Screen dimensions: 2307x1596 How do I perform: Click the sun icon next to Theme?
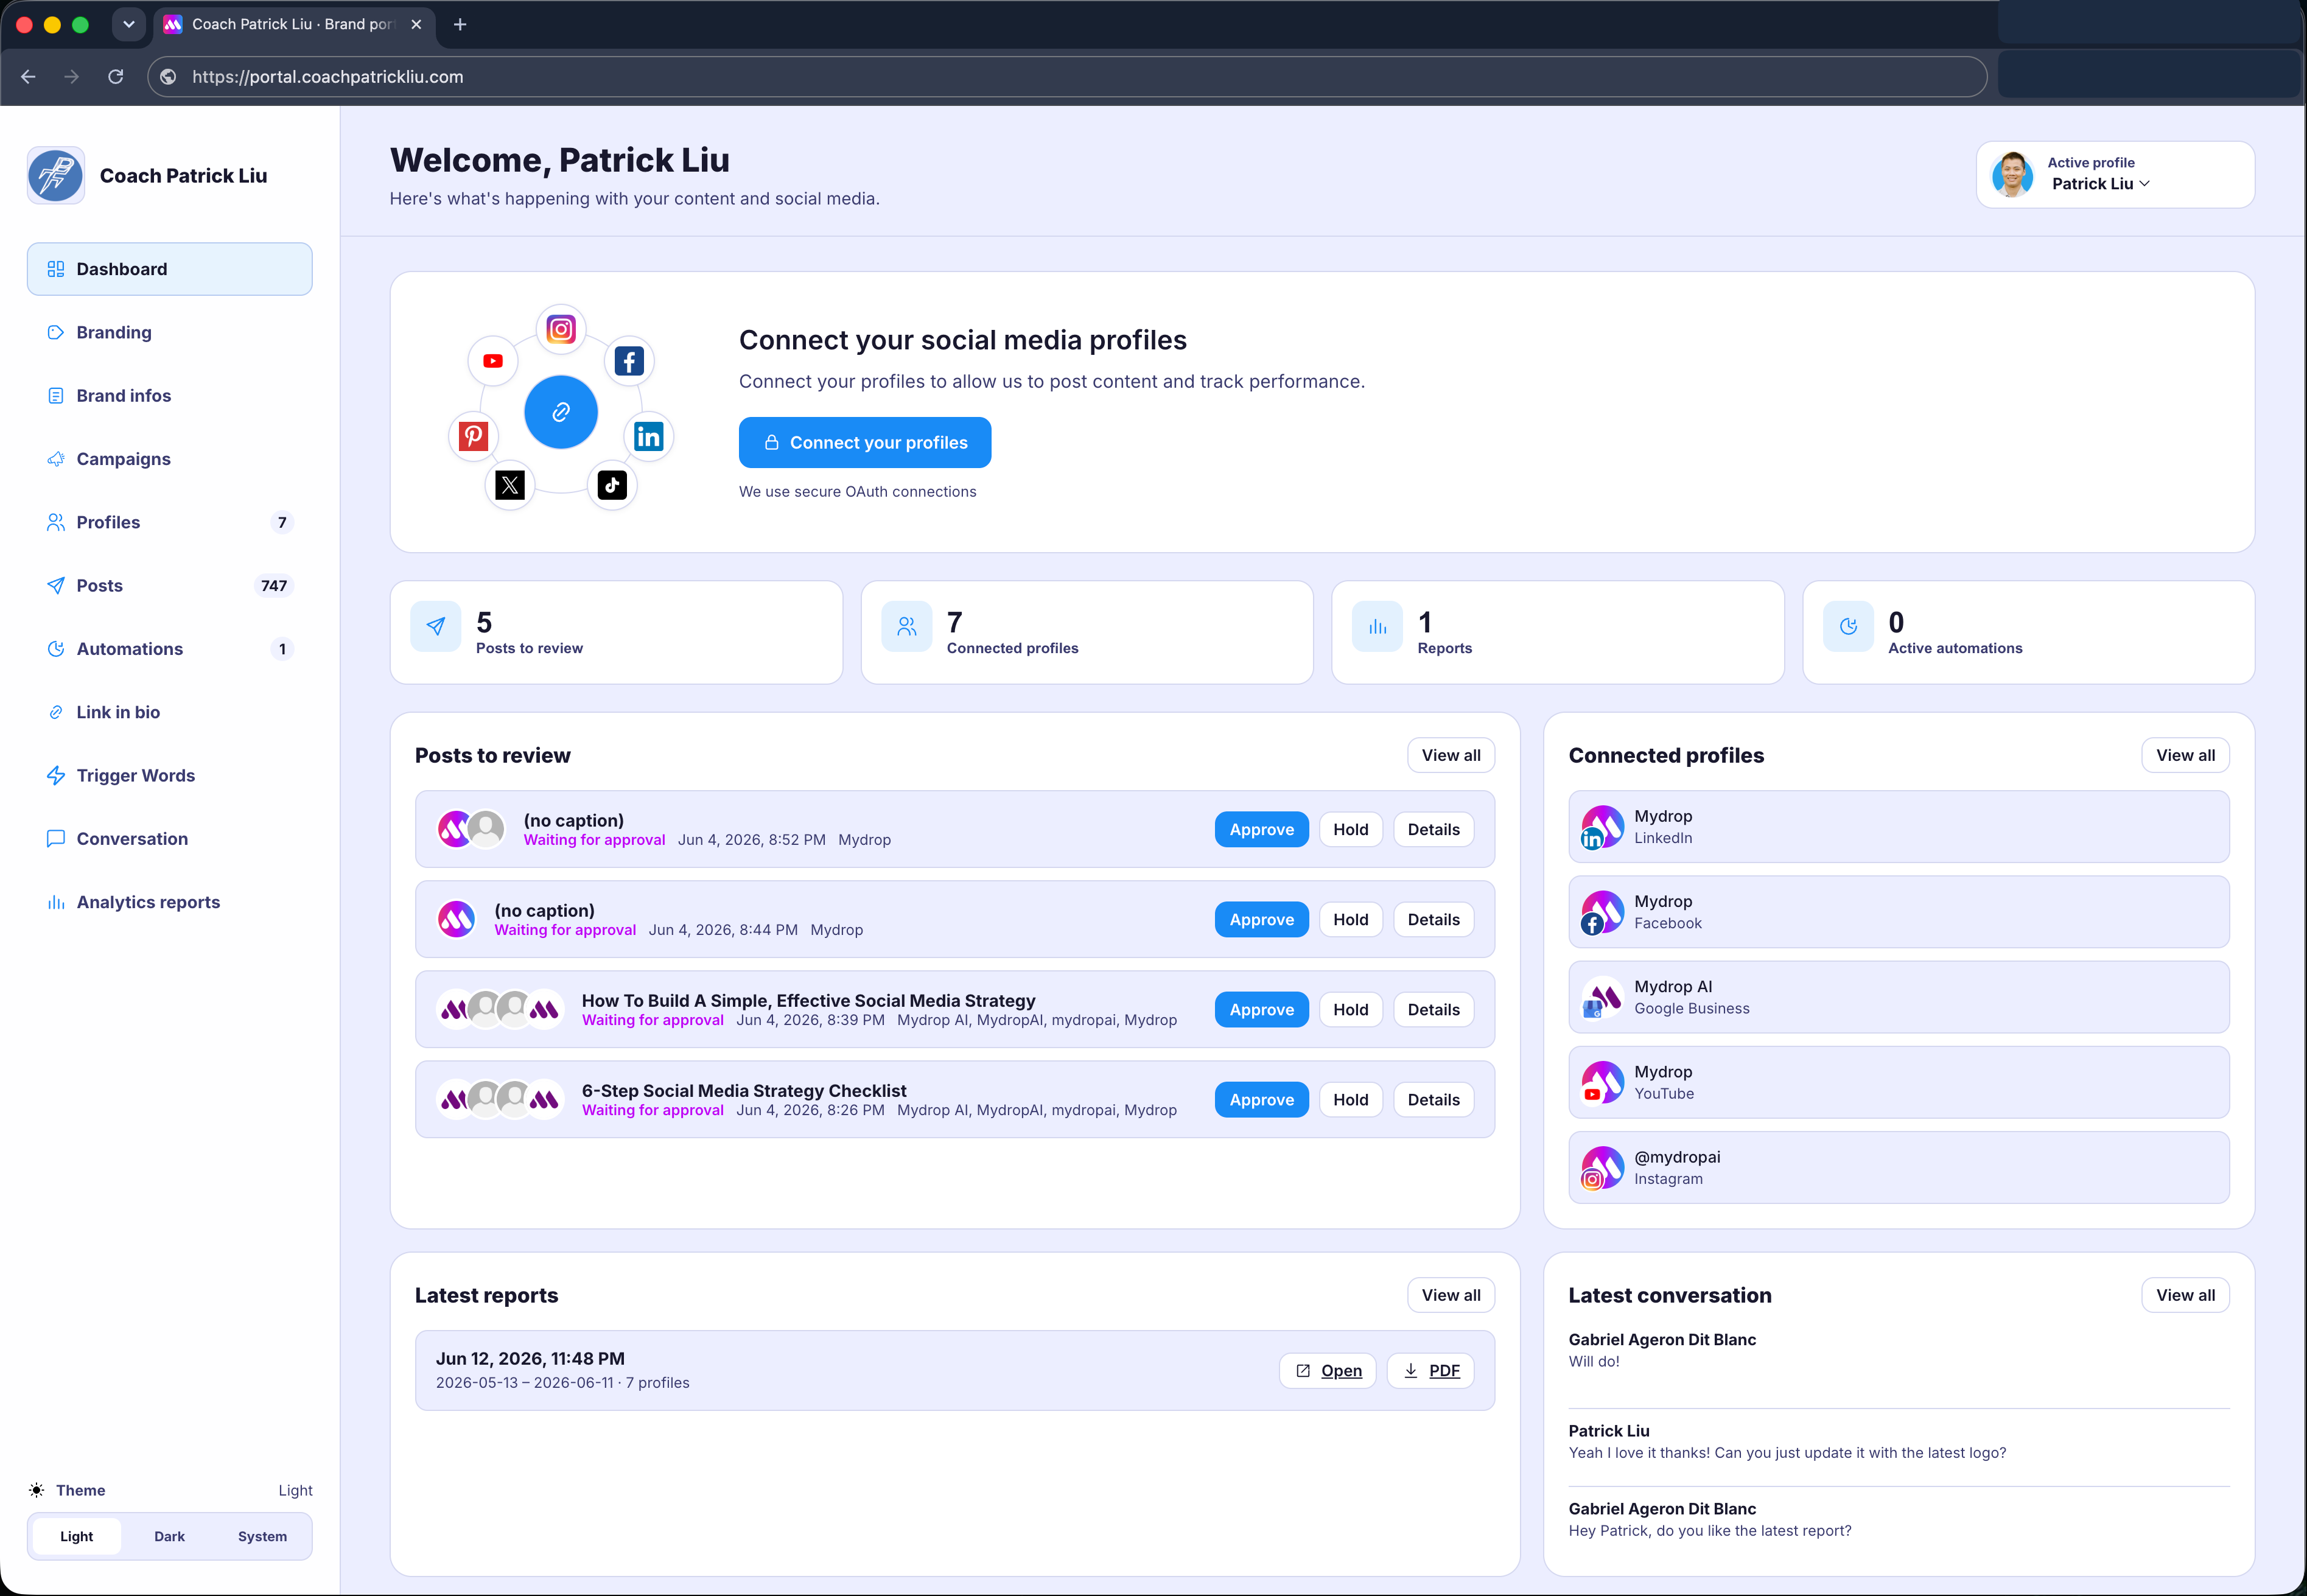(37, 1490)
